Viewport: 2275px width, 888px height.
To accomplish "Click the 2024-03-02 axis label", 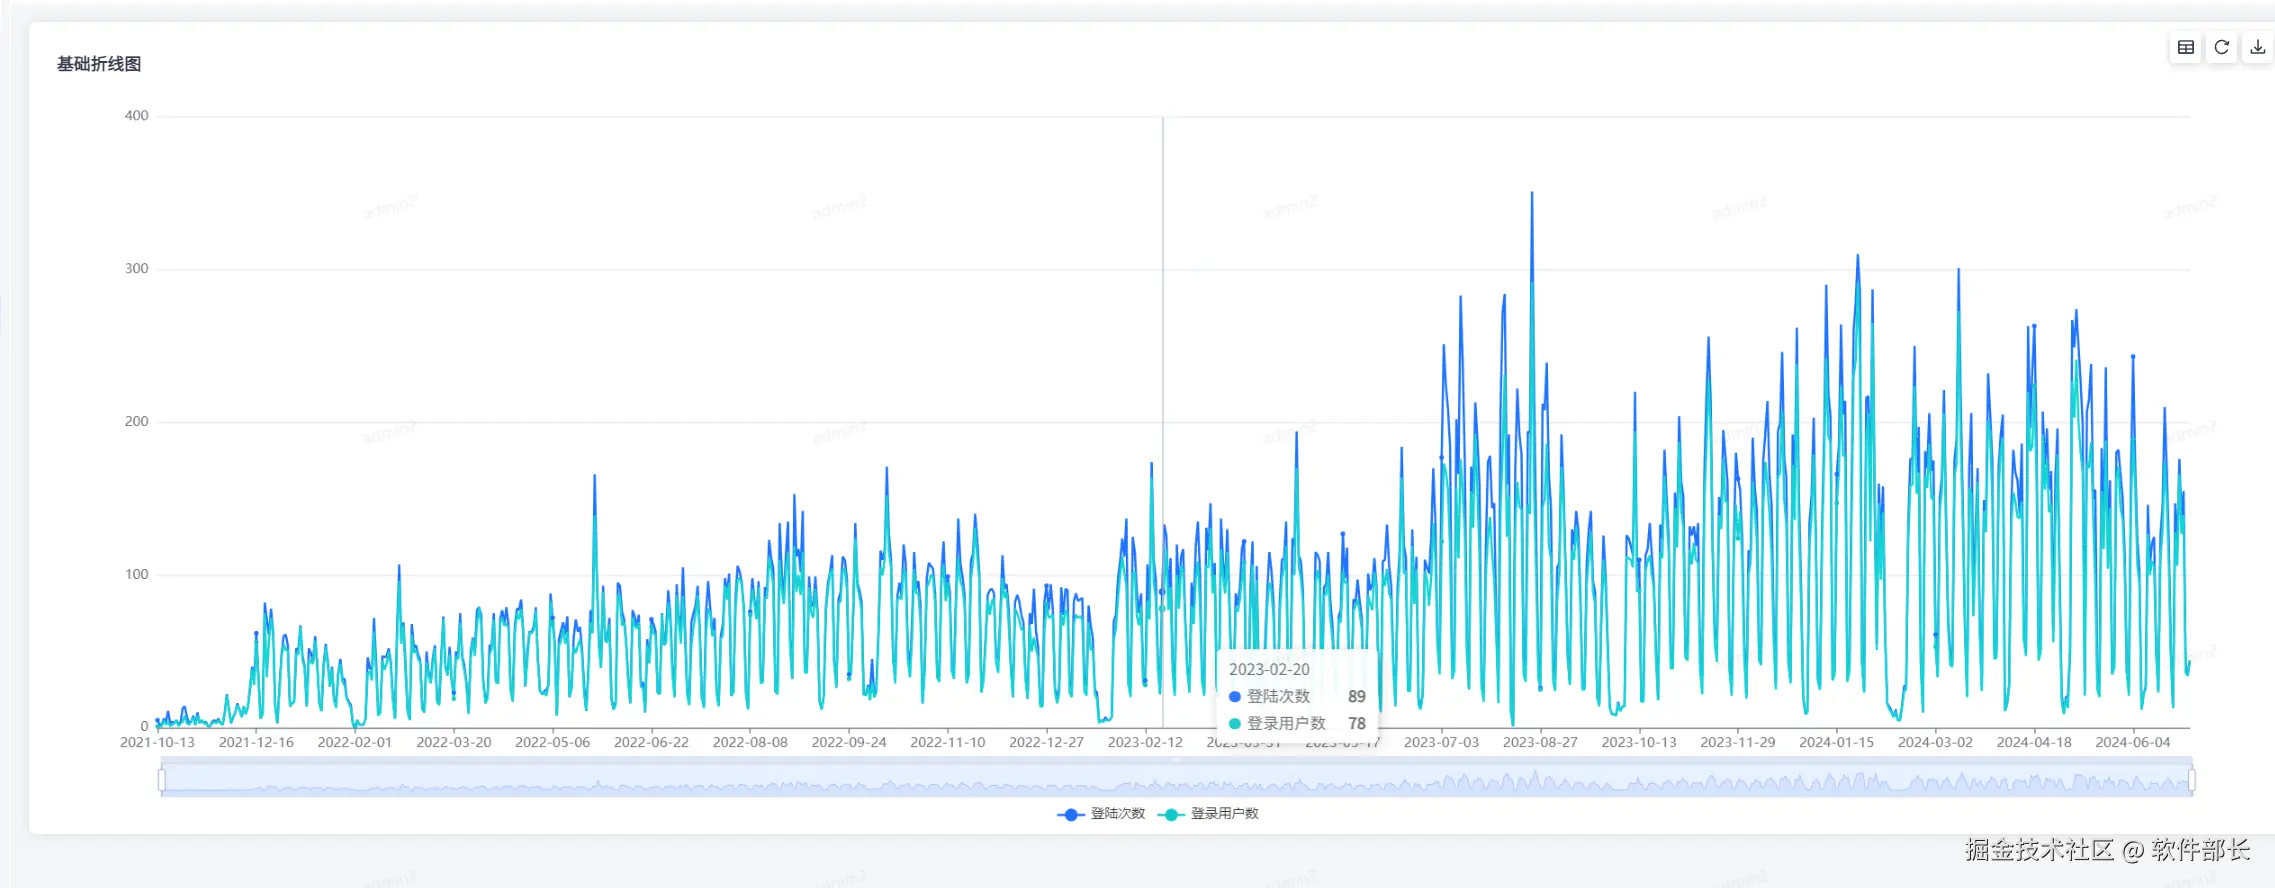I will click(x=1935, y=742).
